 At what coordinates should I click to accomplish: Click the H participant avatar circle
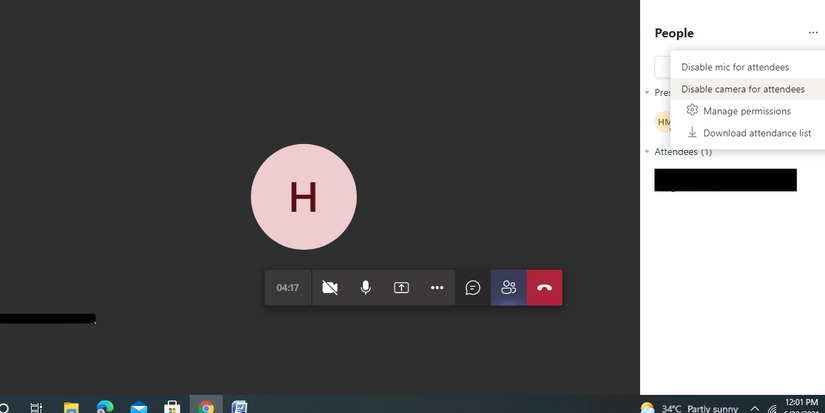point(304,197)
